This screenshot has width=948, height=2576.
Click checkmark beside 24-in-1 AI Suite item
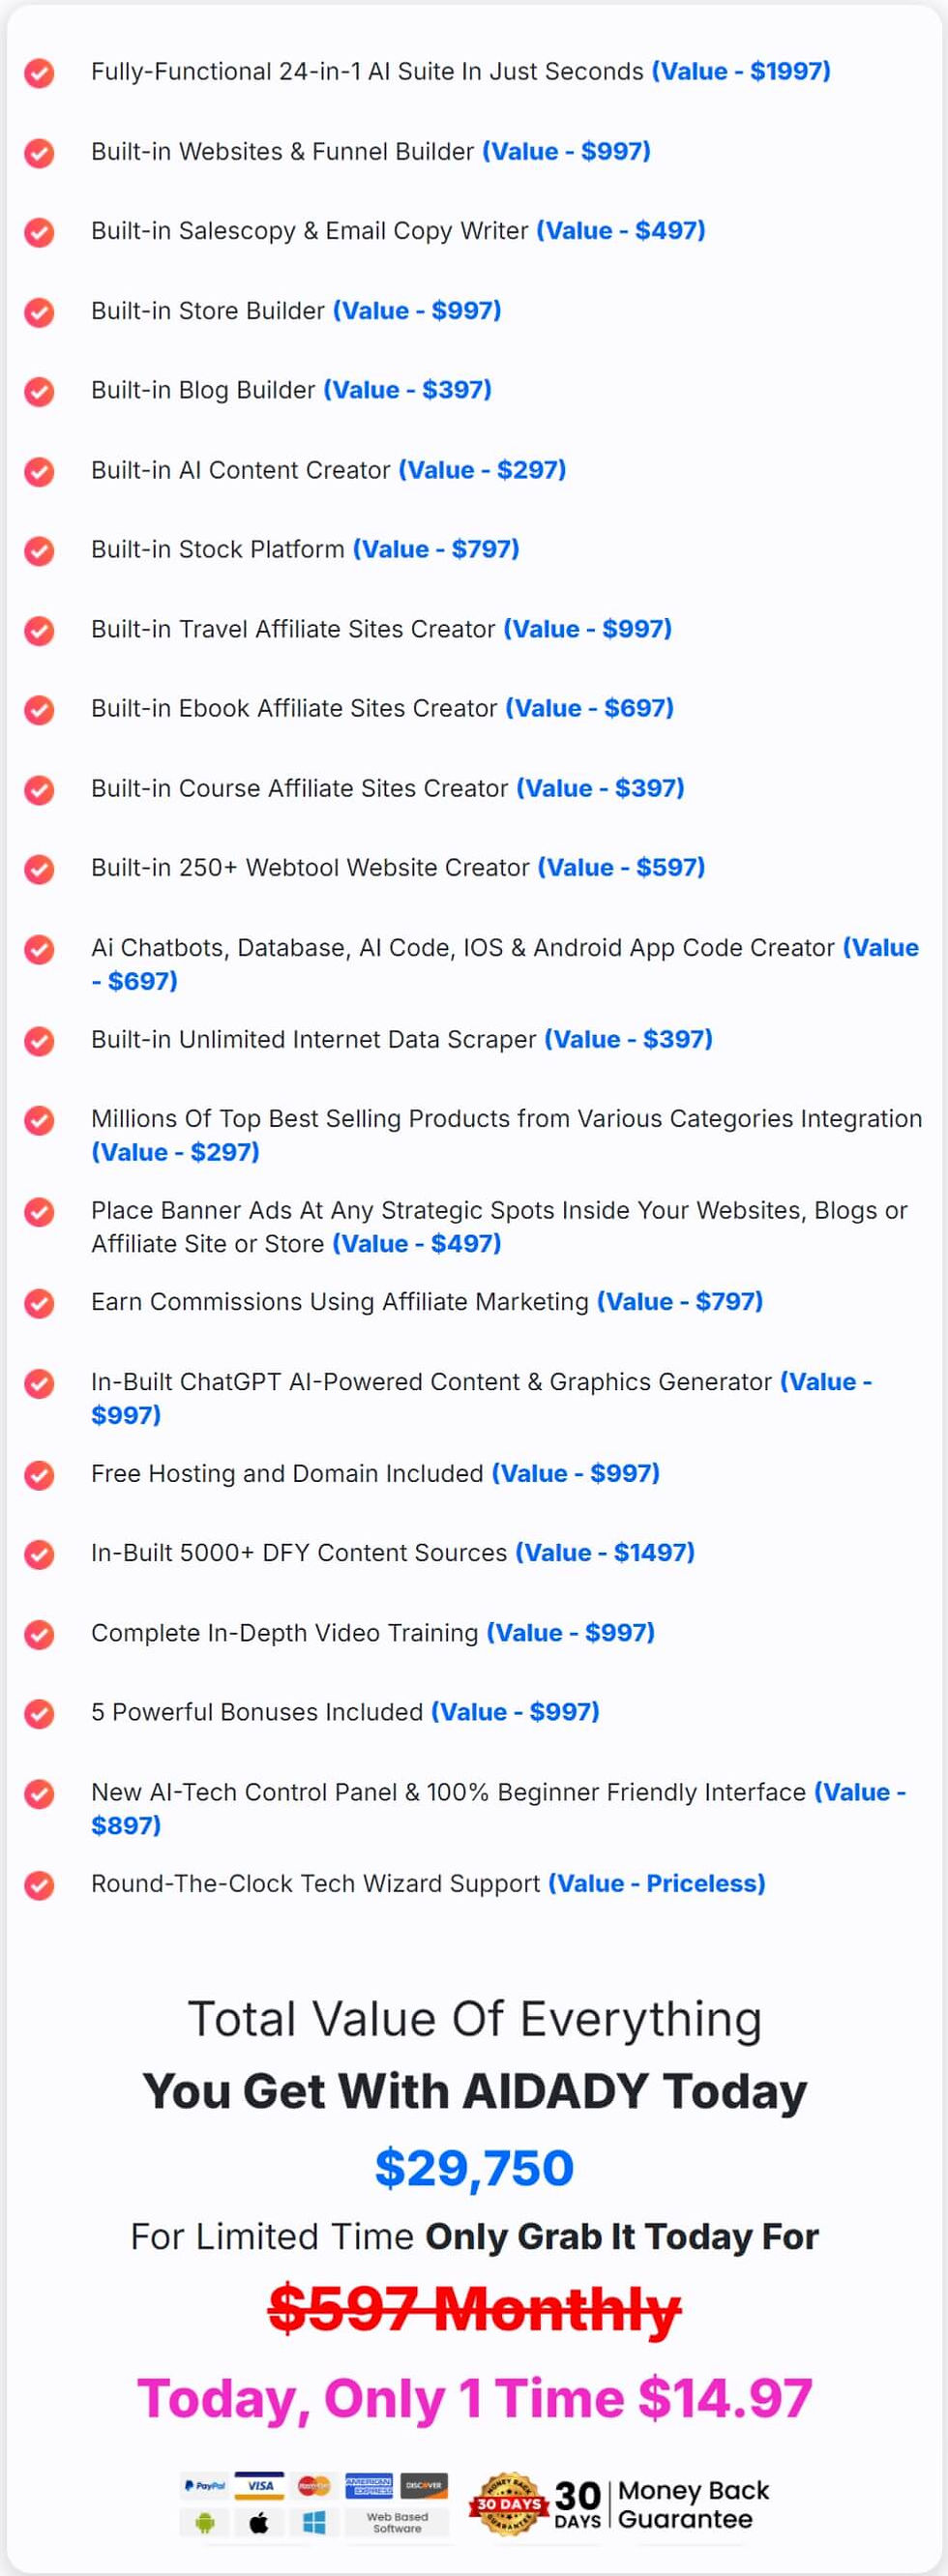39,73
